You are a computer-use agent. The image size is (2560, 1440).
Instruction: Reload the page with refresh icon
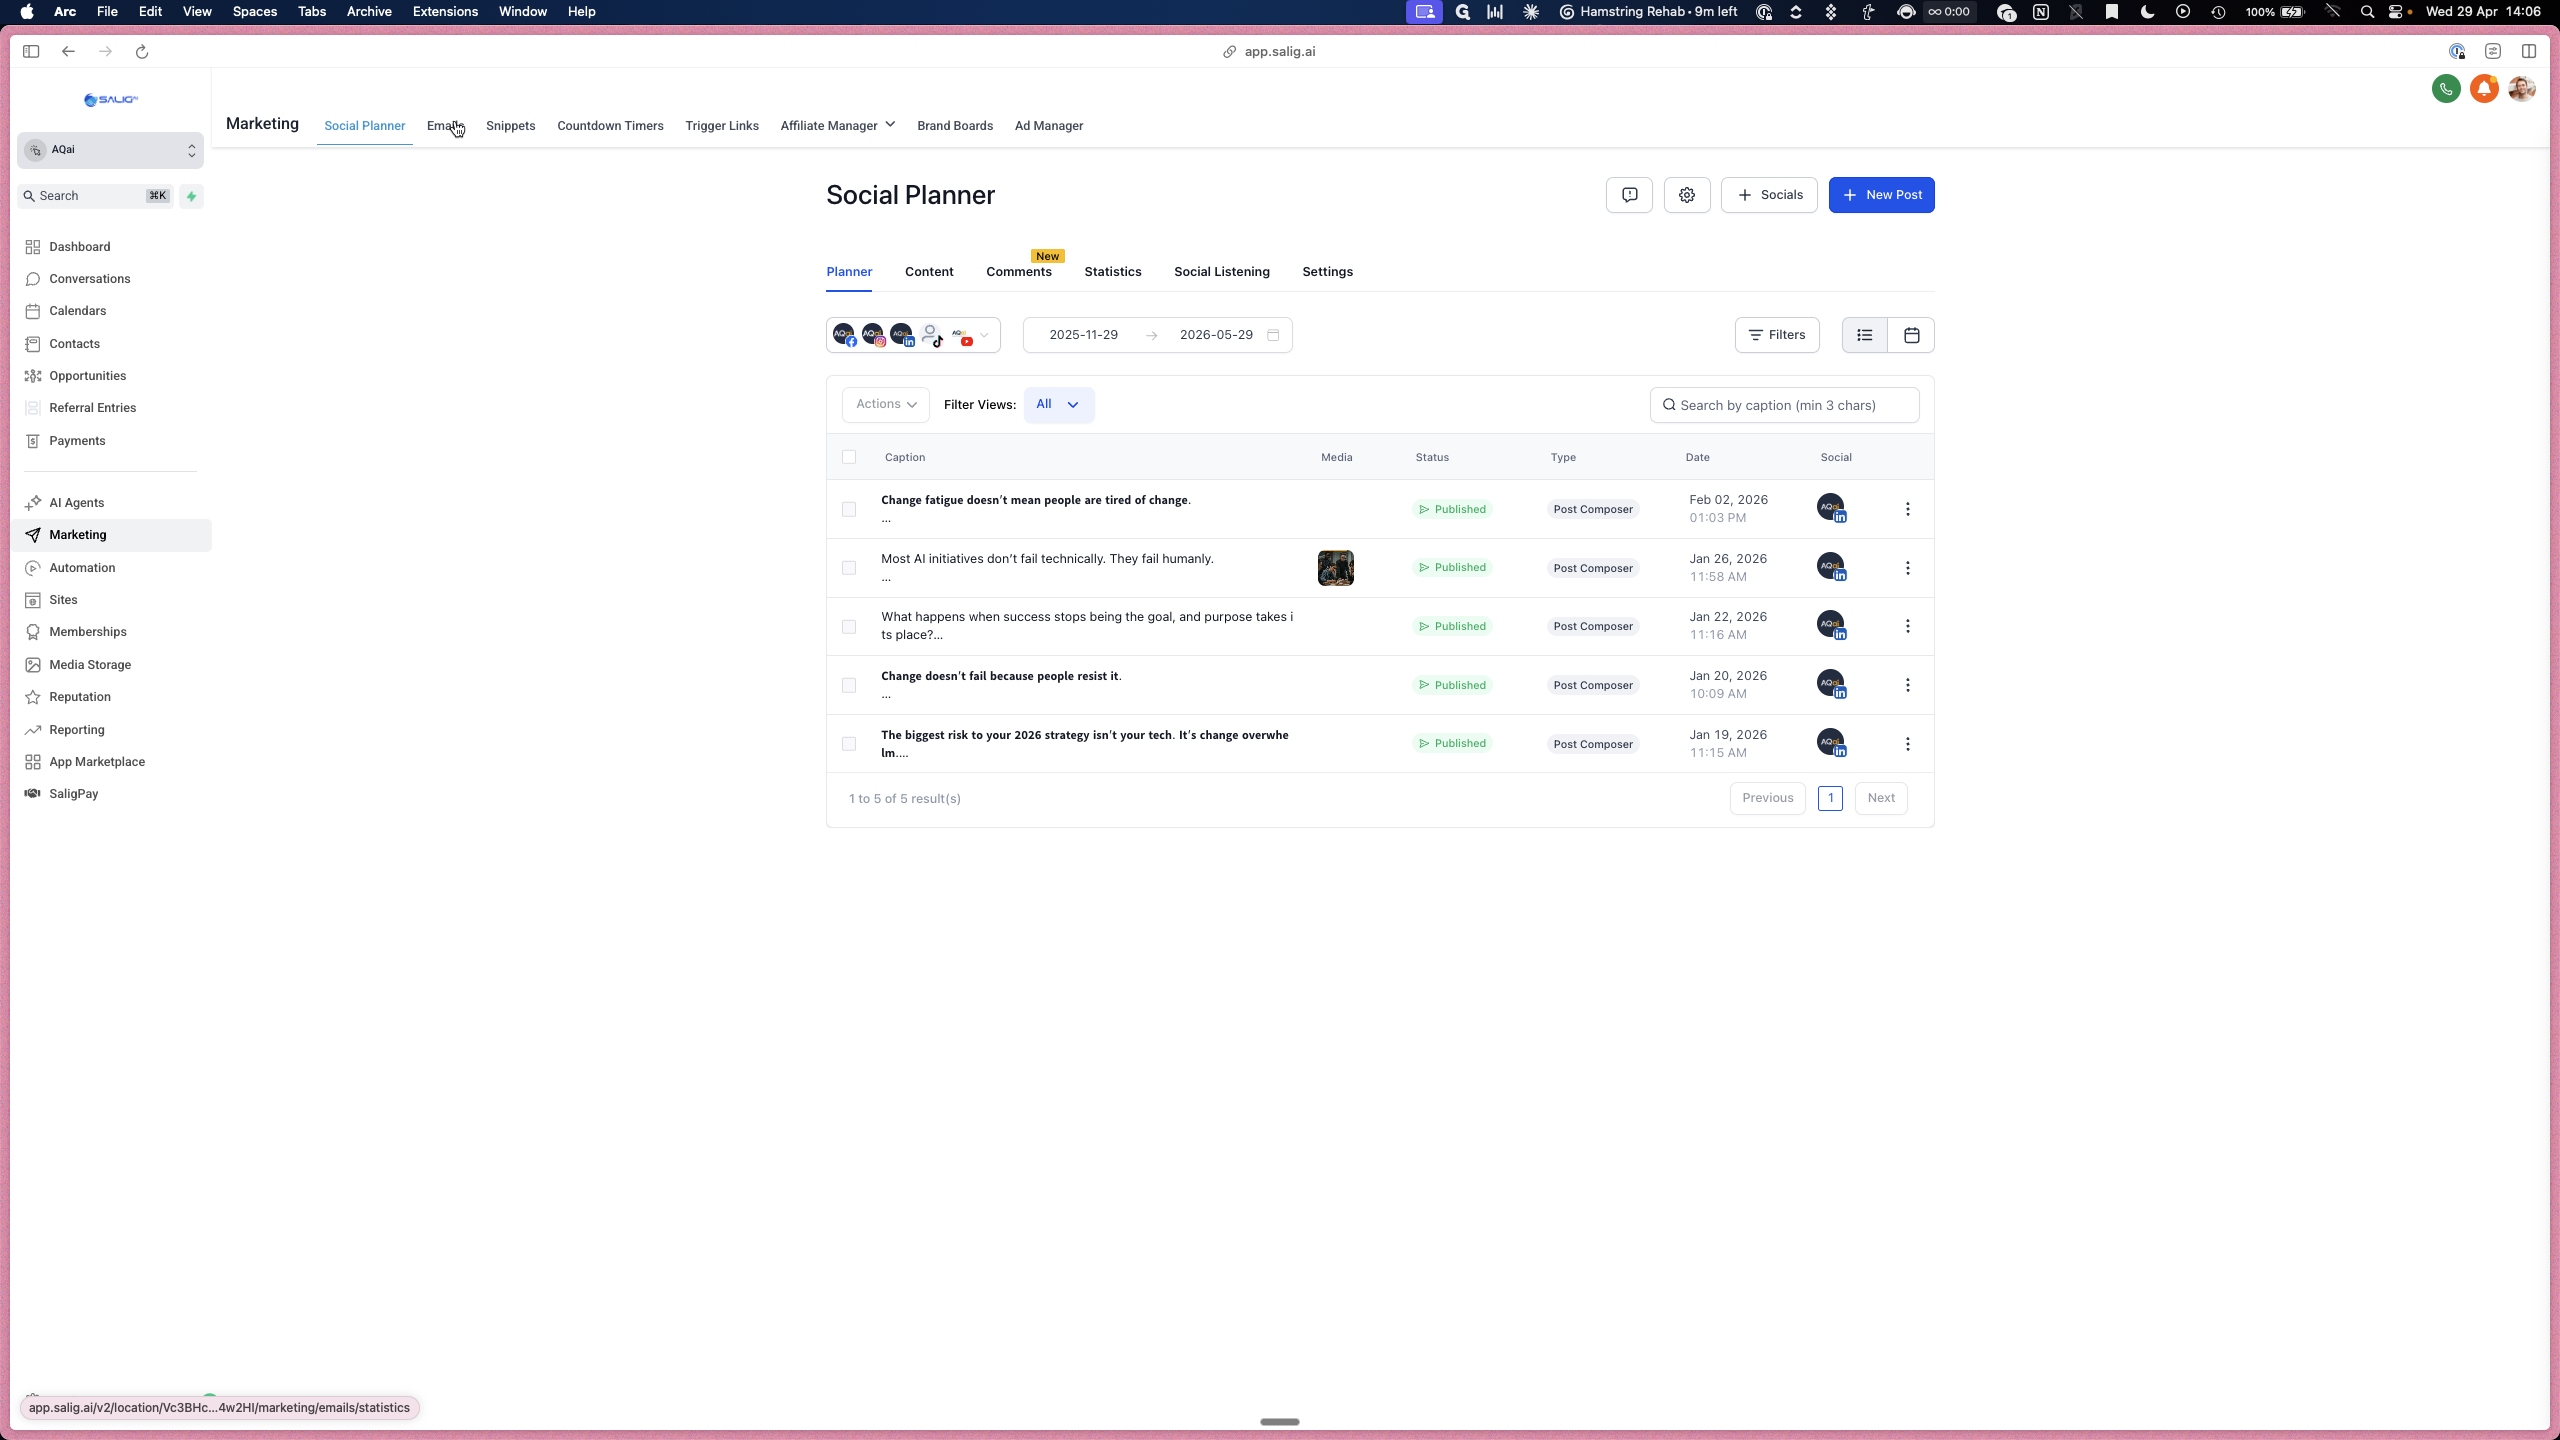(142, 52)
